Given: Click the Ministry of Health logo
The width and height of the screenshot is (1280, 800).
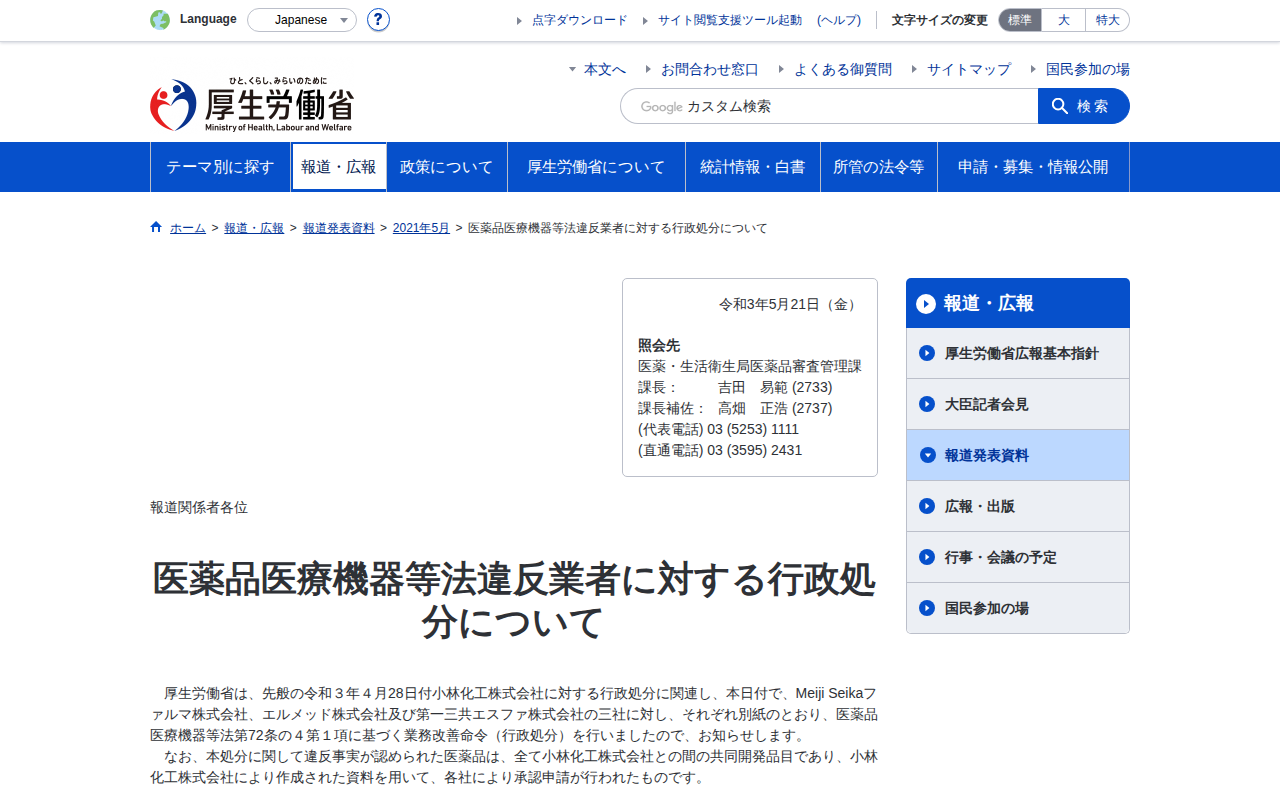Looking at the screenshot, I should click(252, 104).
